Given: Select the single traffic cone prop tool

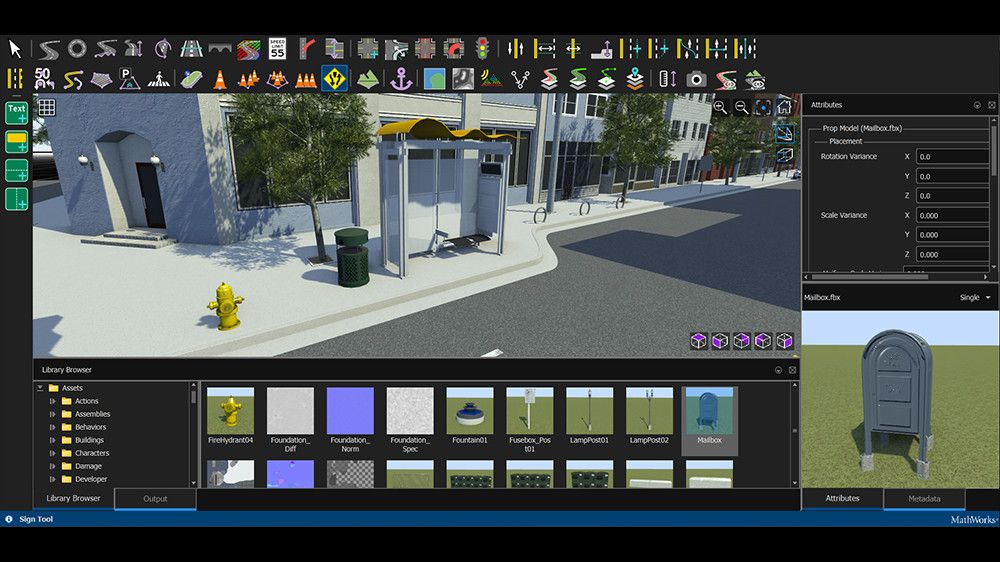Looking at the screenshot, I should coord(220,80).
